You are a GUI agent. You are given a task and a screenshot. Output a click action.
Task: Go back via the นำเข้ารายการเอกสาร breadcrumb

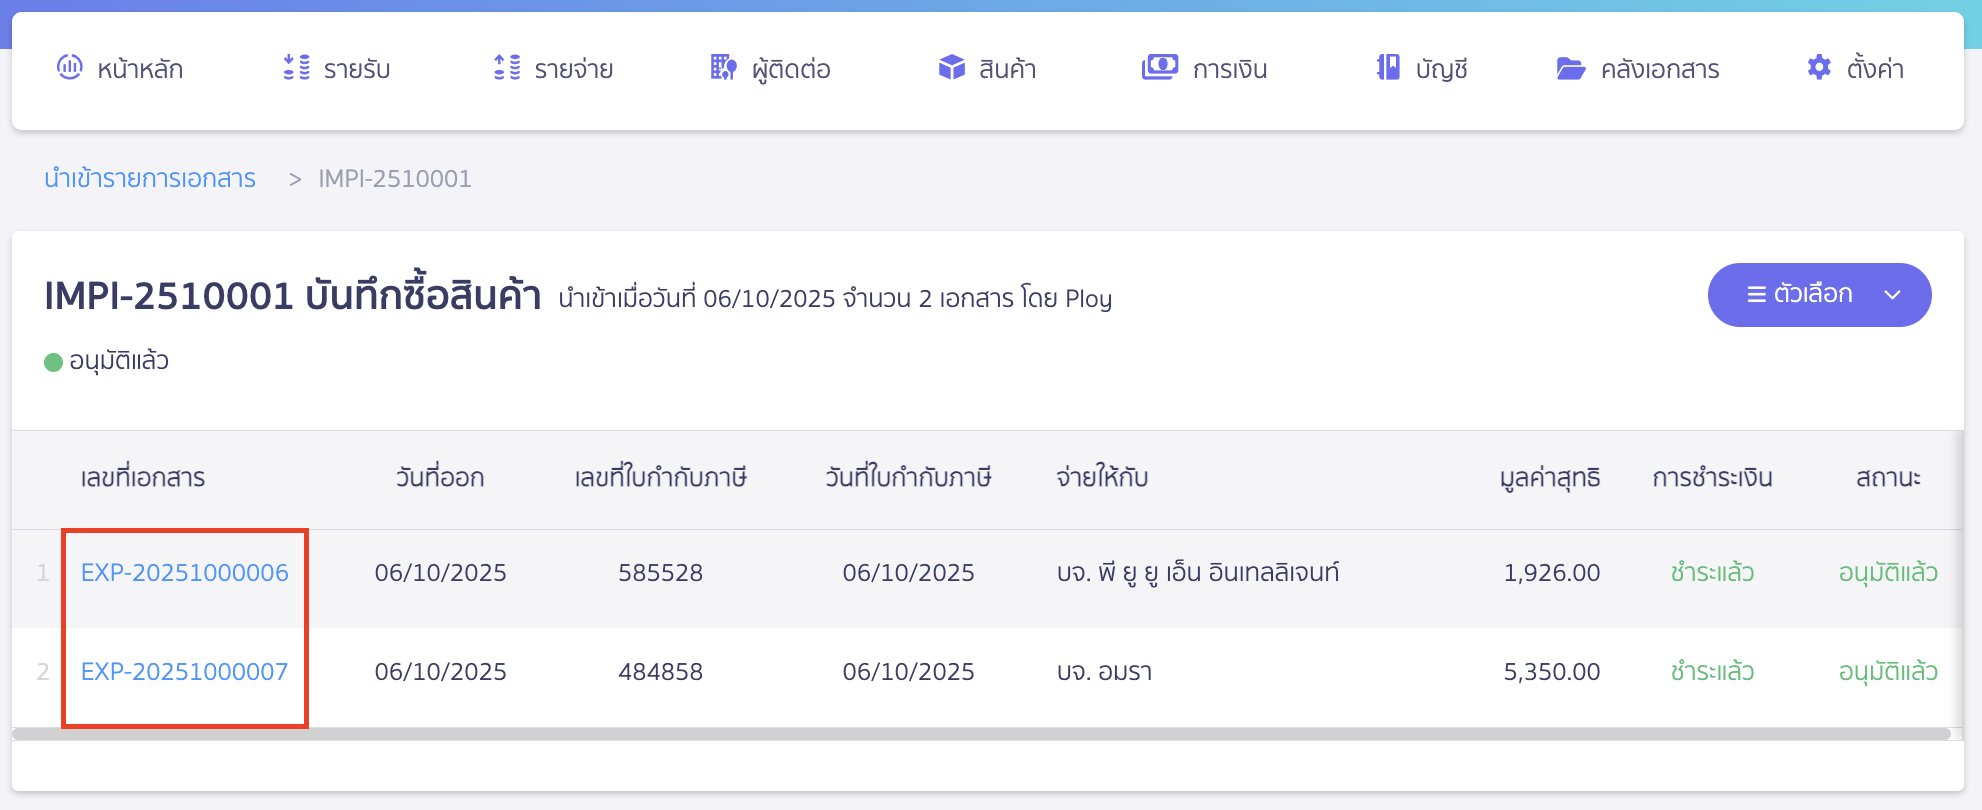149,177
